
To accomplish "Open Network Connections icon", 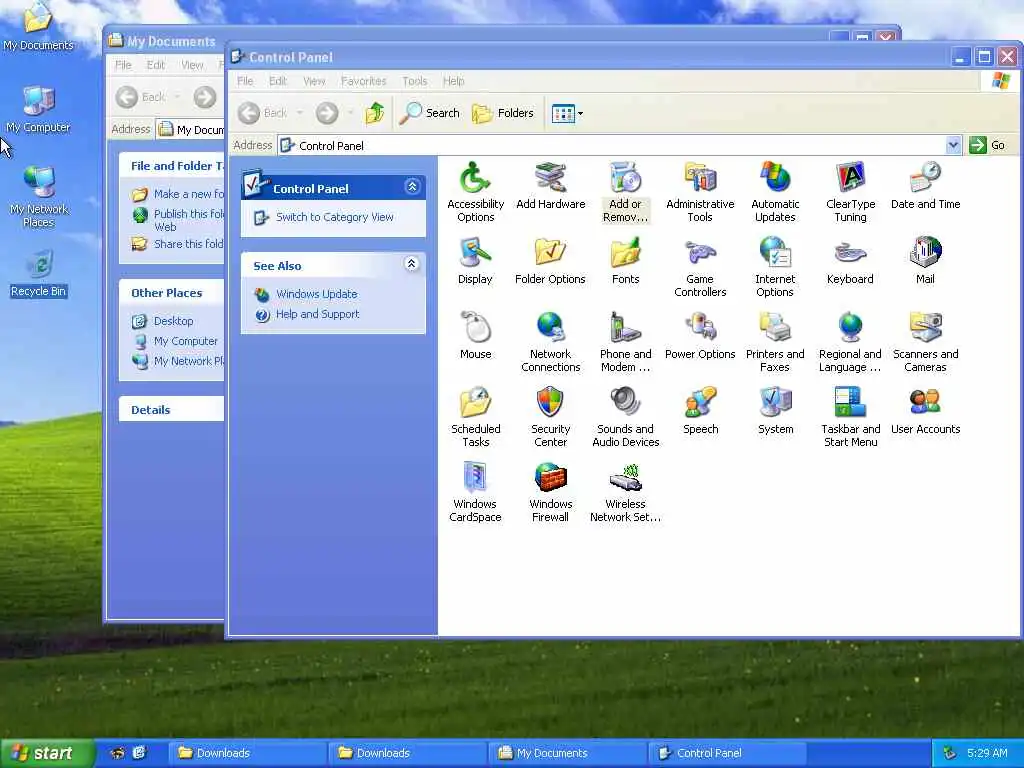I will (x=551, y=343).
